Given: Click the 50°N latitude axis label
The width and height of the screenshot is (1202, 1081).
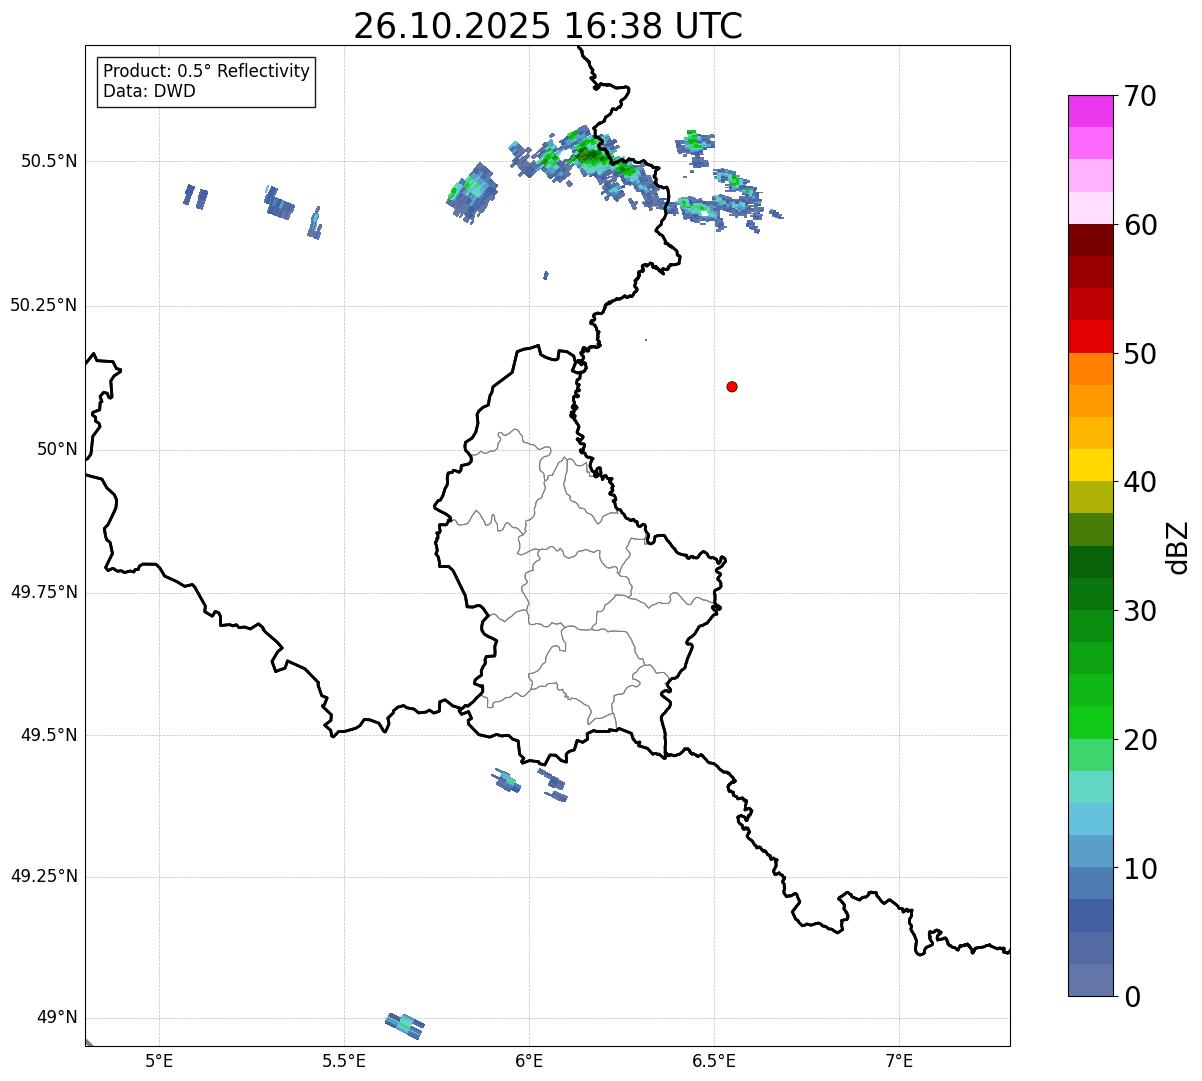Looking at the screenshot, I should click(x=57, y=449).
